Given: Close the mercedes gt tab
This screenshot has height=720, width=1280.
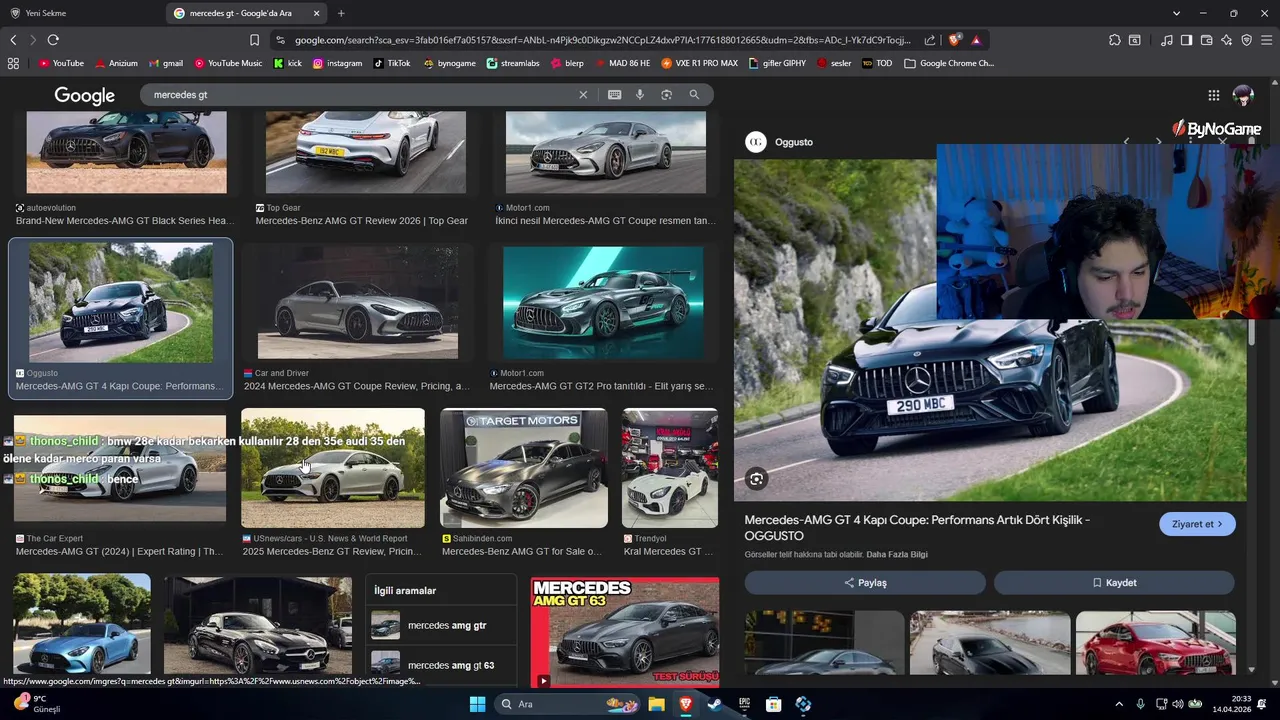Looking at the screenshot, I should [x=317, y=13].
